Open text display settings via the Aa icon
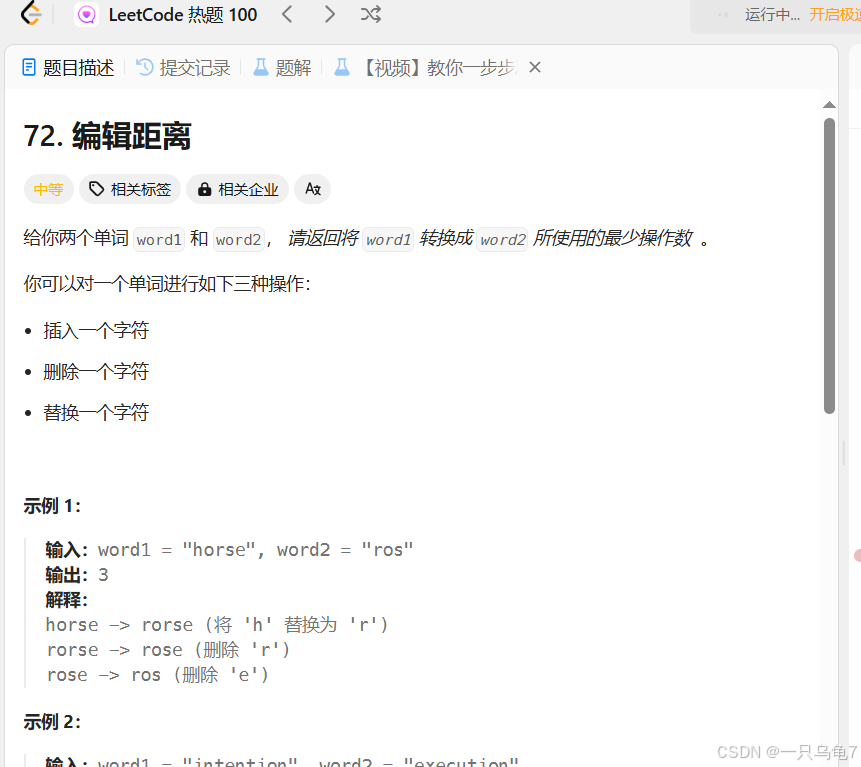 click(312, 189)
